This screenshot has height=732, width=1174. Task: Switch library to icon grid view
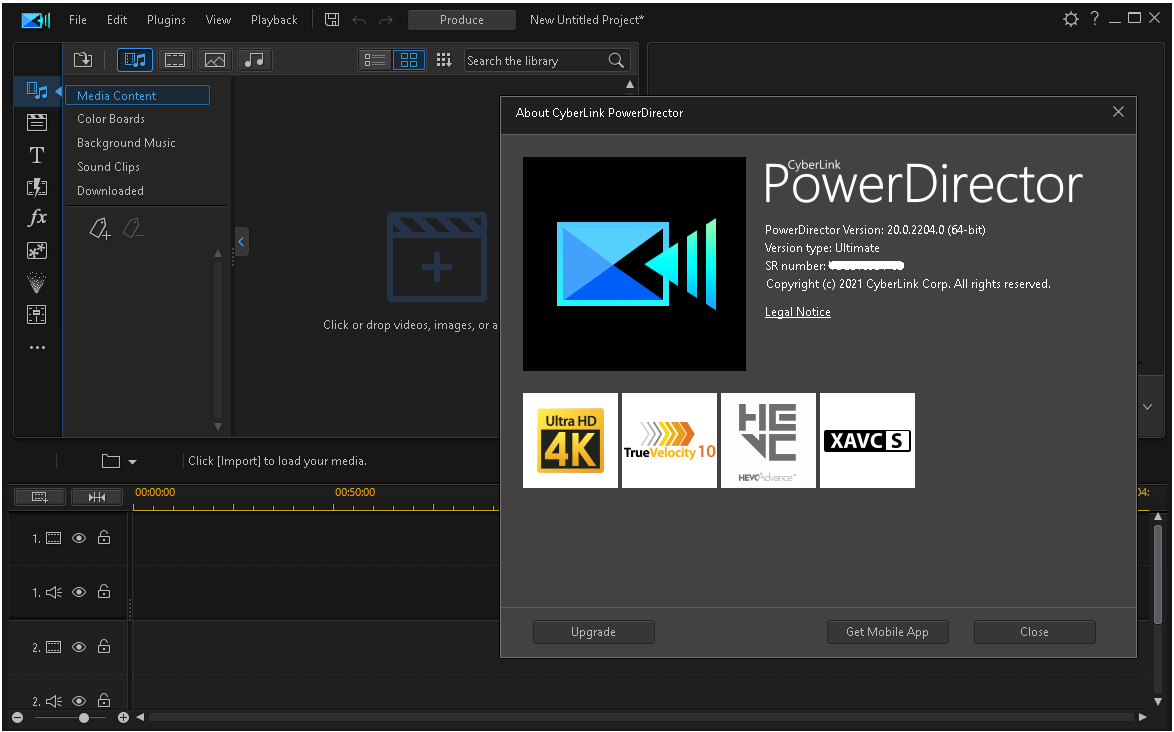[409, 60]
